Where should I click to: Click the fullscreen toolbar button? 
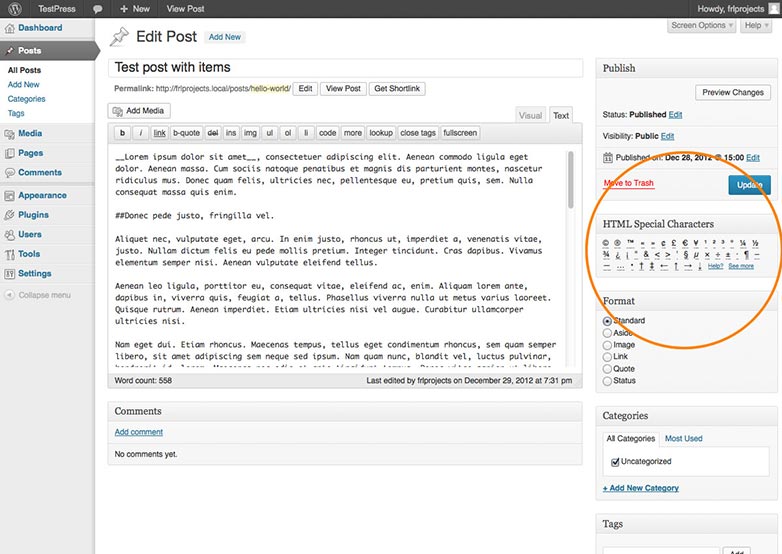[460, 133]
